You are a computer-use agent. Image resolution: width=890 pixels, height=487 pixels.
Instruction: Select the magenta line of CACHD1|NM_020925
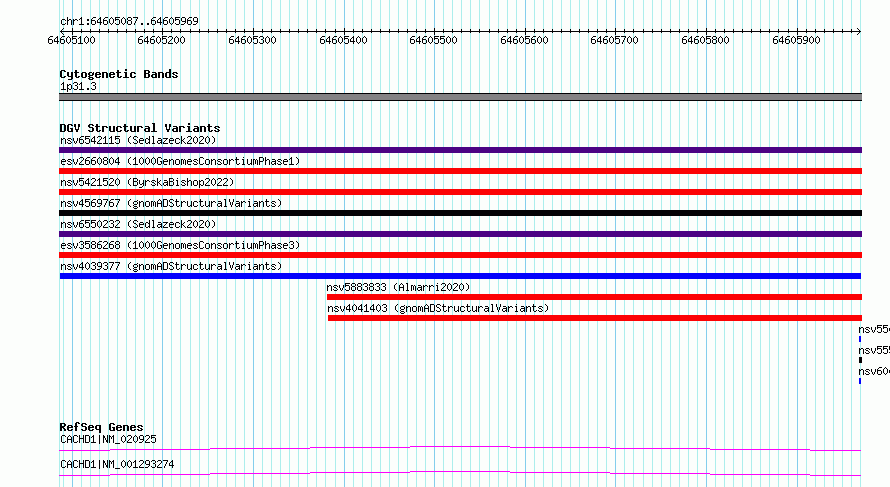(x=460, y=449)
